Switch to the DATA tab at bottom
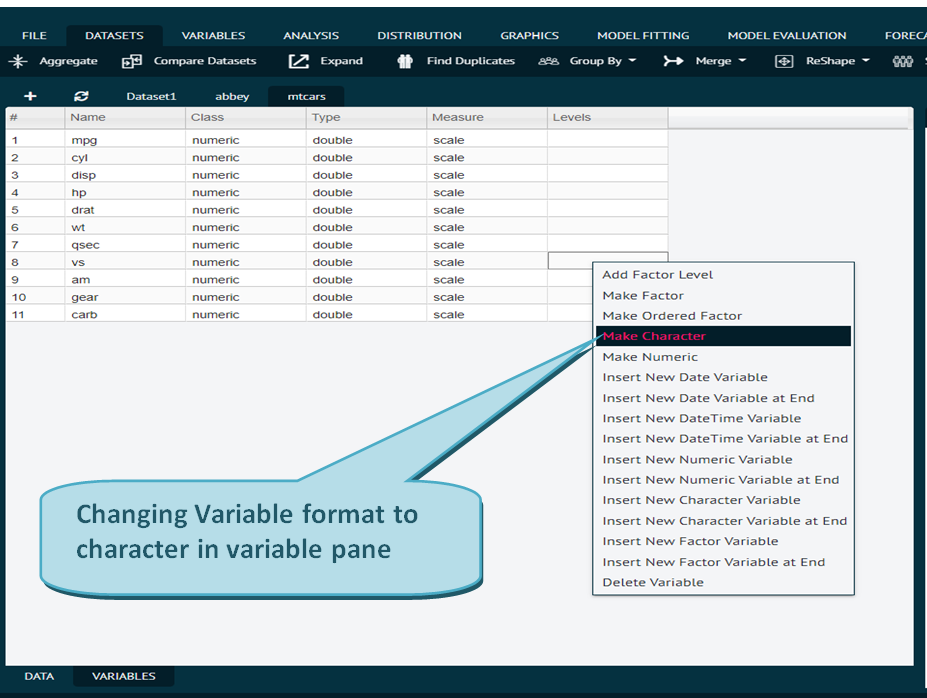The image size is (927, 698). [38, 676]
